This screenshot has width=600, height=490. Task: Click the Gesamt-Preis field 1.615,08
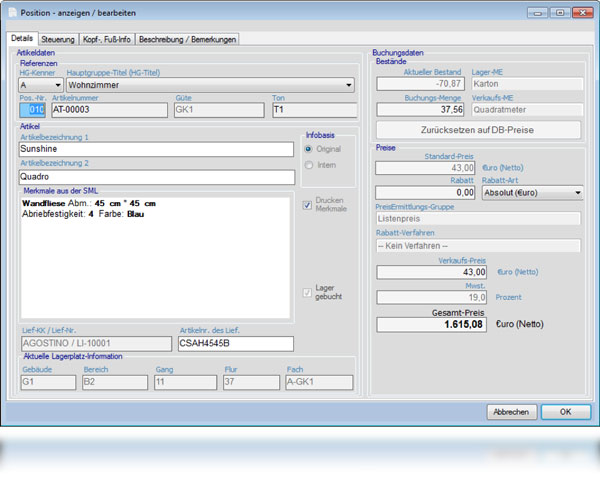[x=432, y=324]
